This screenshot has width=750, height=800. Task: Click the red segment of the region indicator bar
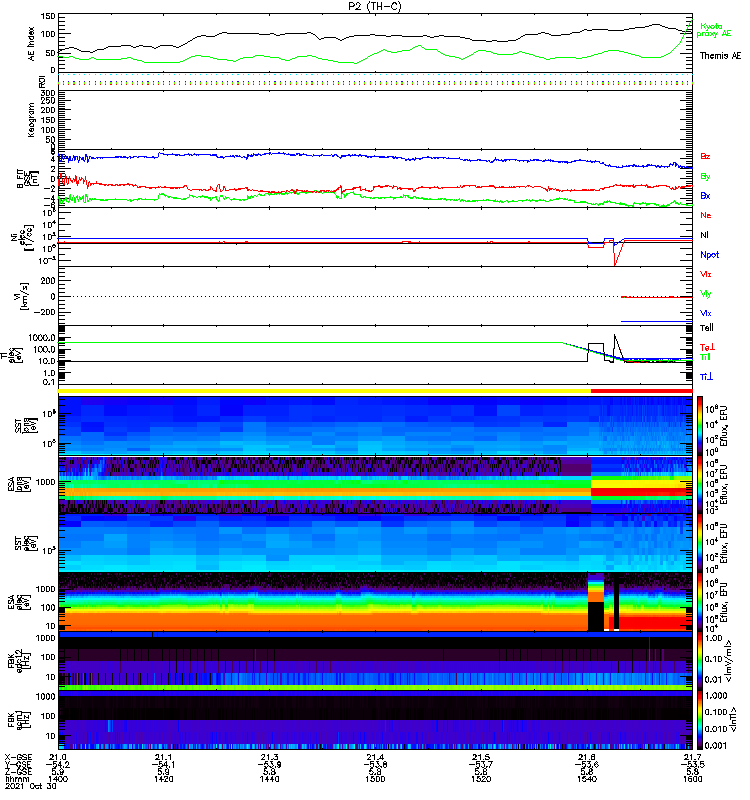[642, 391]
